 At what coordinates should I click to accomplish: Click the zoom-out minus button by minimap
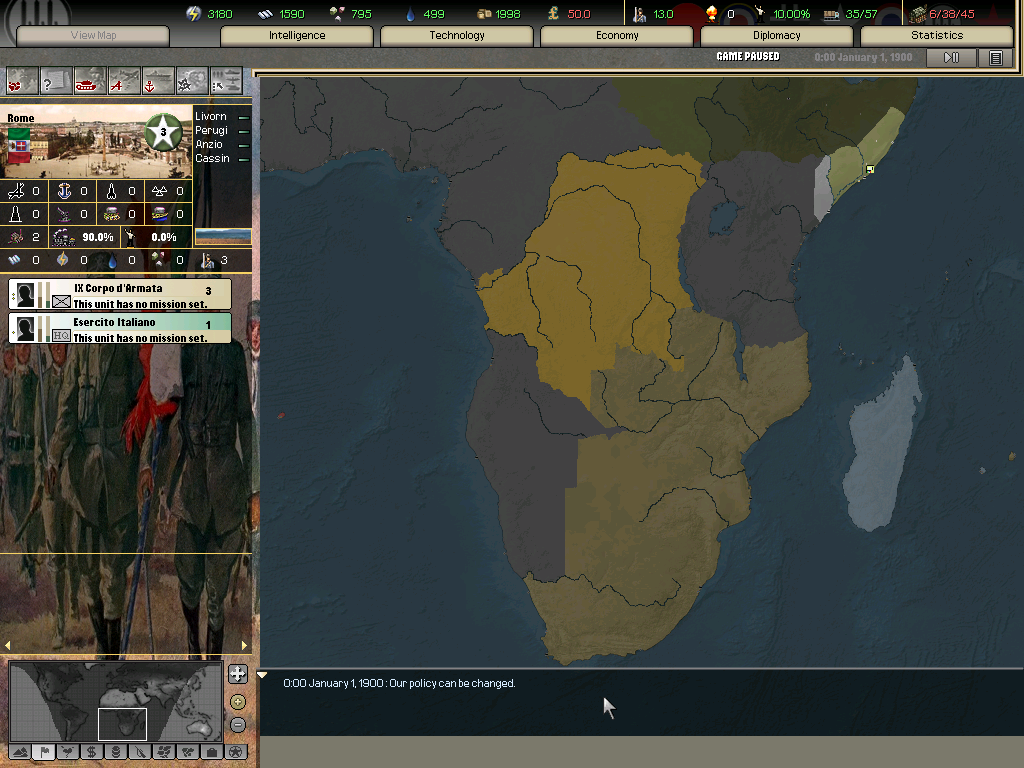pyautogui.click(x=237, y=724)
